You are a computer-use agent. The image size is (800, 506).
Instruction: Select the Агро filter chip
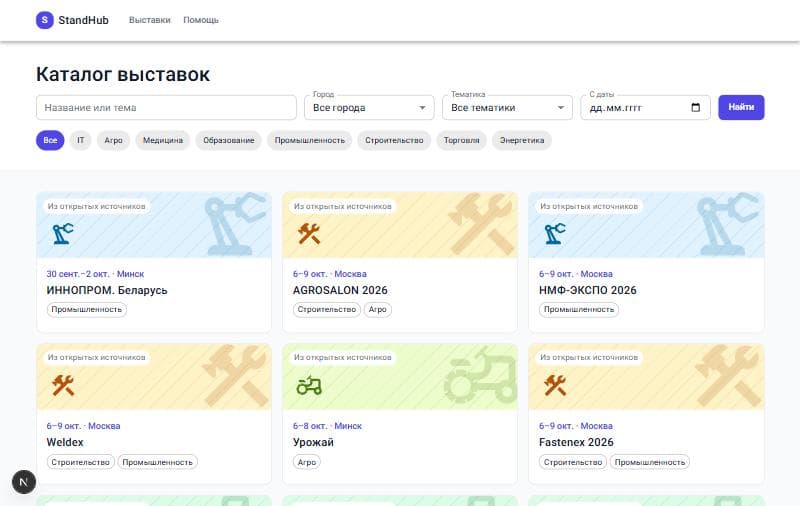pos(113,140)
